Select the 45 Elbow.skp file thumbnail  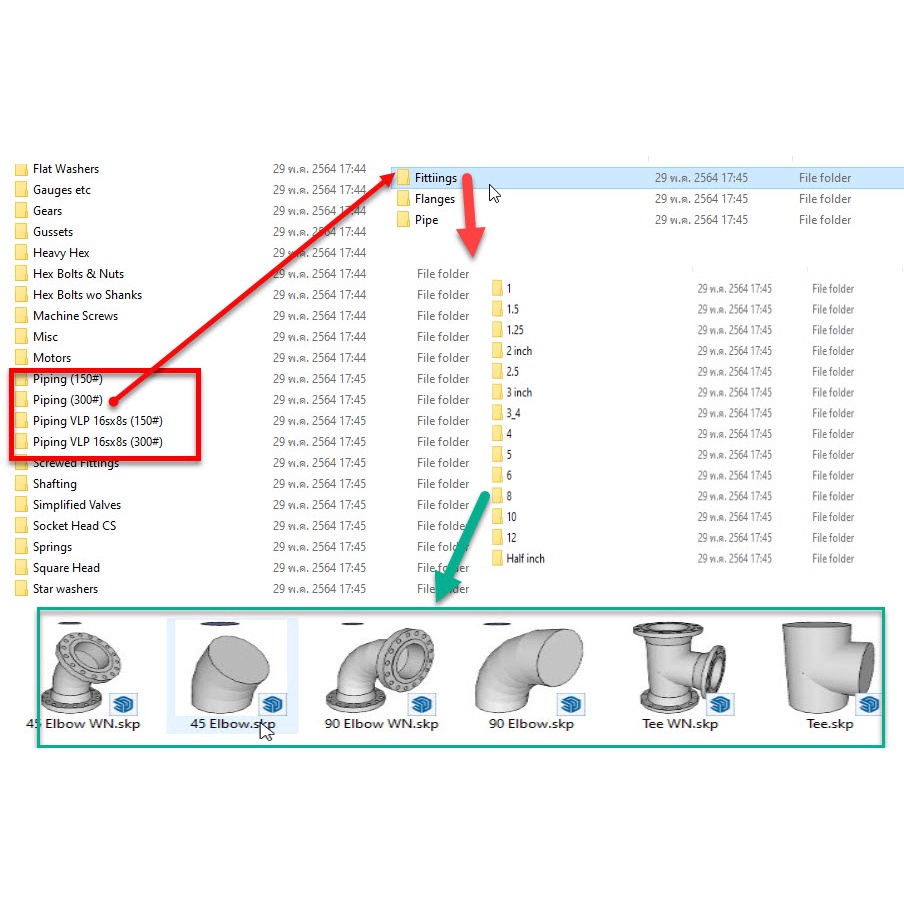click(230, 670)
